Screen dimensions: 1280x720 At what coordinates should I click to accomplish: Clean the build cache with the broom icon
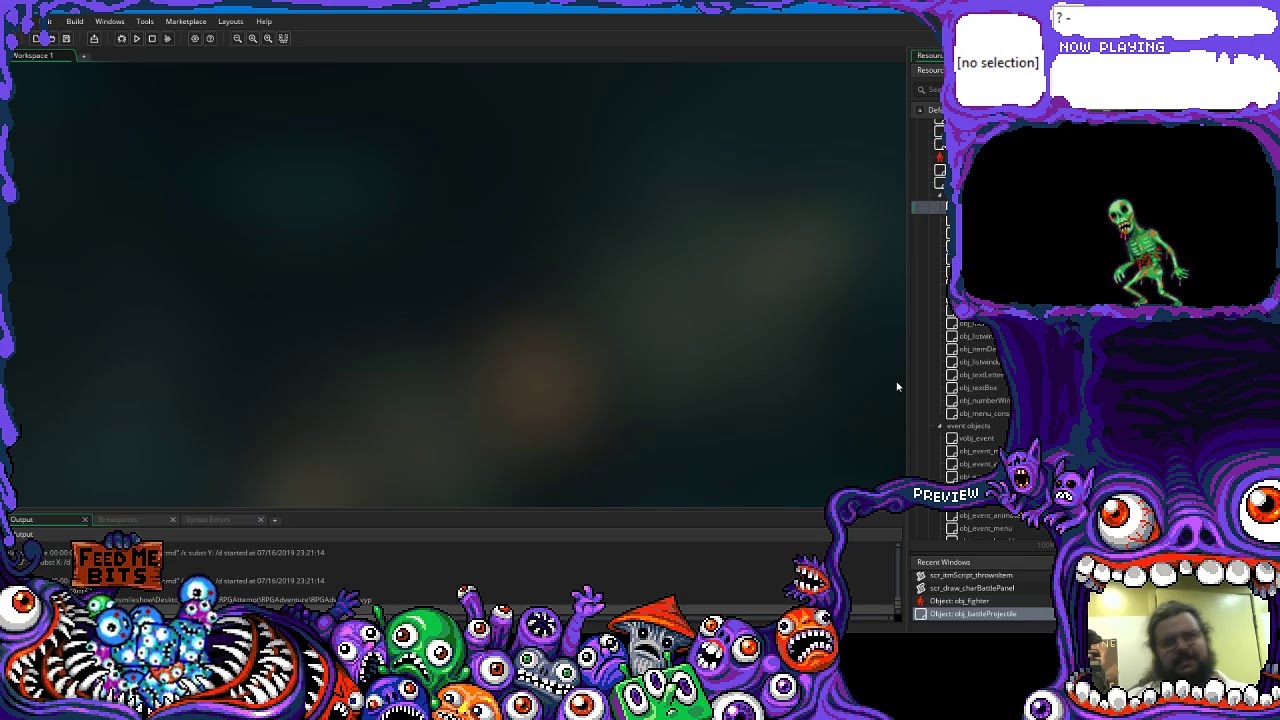[x=168, y=39]
